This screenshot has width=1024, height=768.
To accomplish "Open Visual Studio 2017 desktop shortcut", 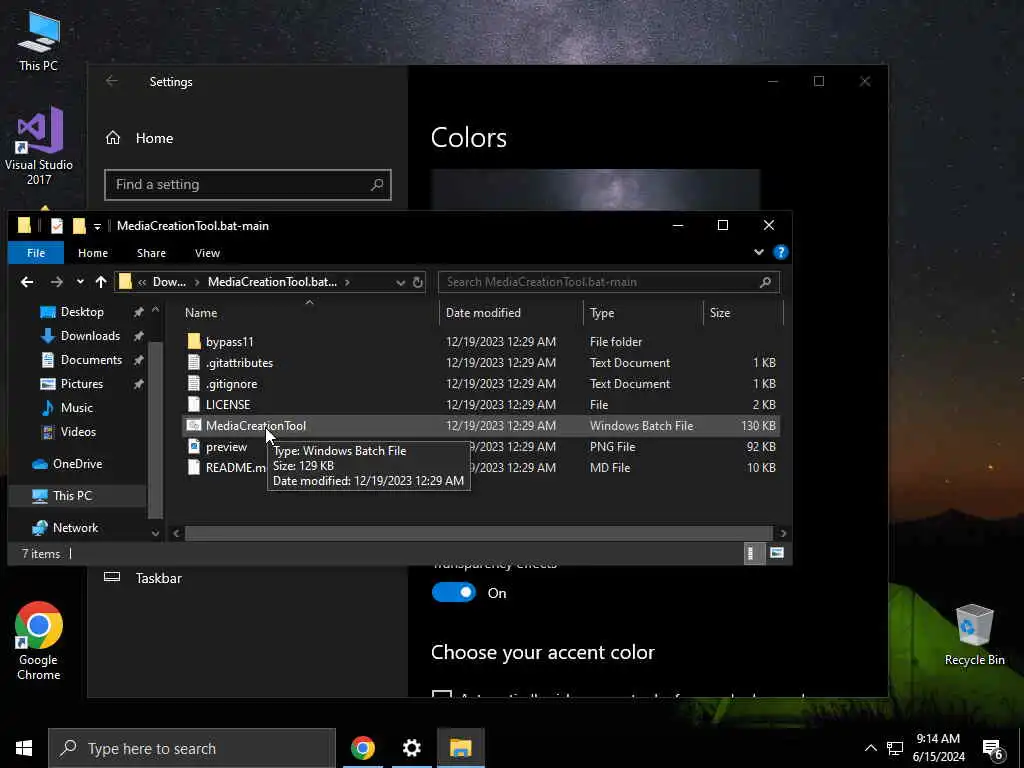I will 39,145.
